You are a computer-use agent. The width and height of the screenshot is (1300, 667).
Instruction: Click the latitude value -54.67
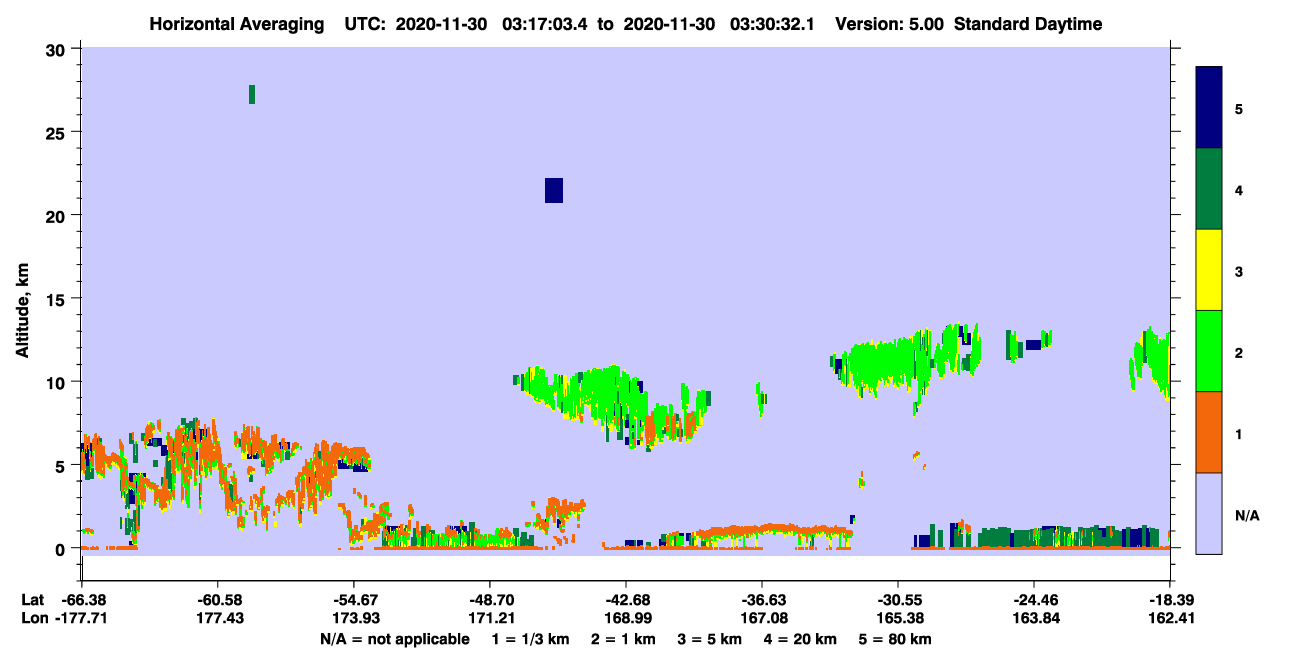pos(353,600)
